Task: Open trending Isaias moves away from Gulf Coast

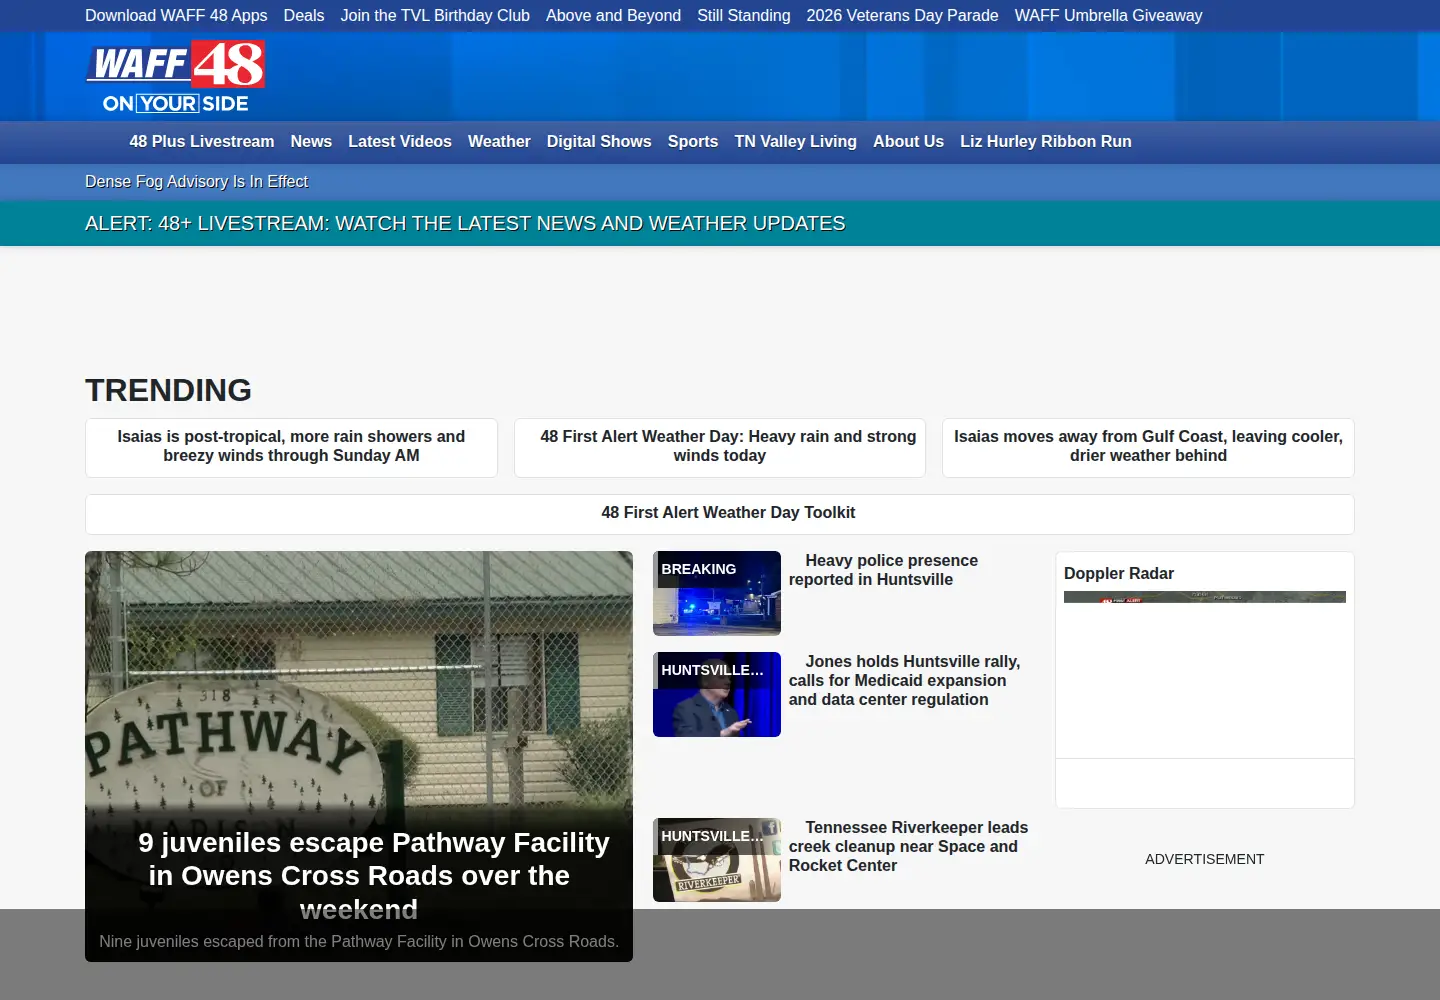Action: [x=1148, y=447]
